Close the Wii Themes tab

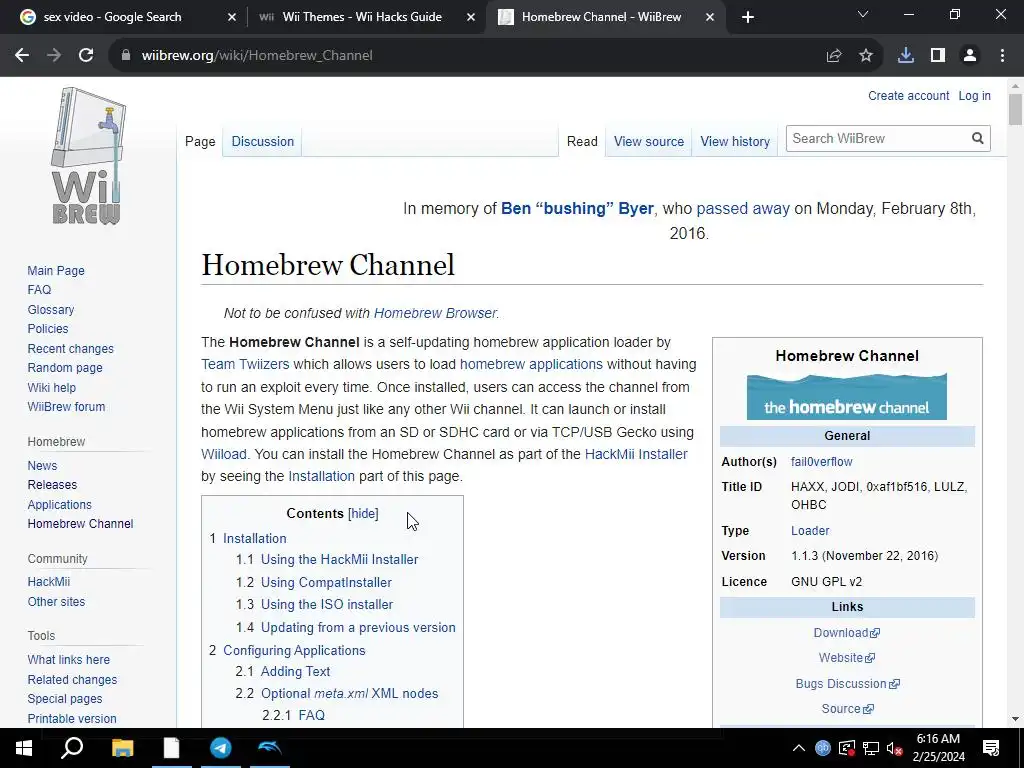tap(471, 17)
